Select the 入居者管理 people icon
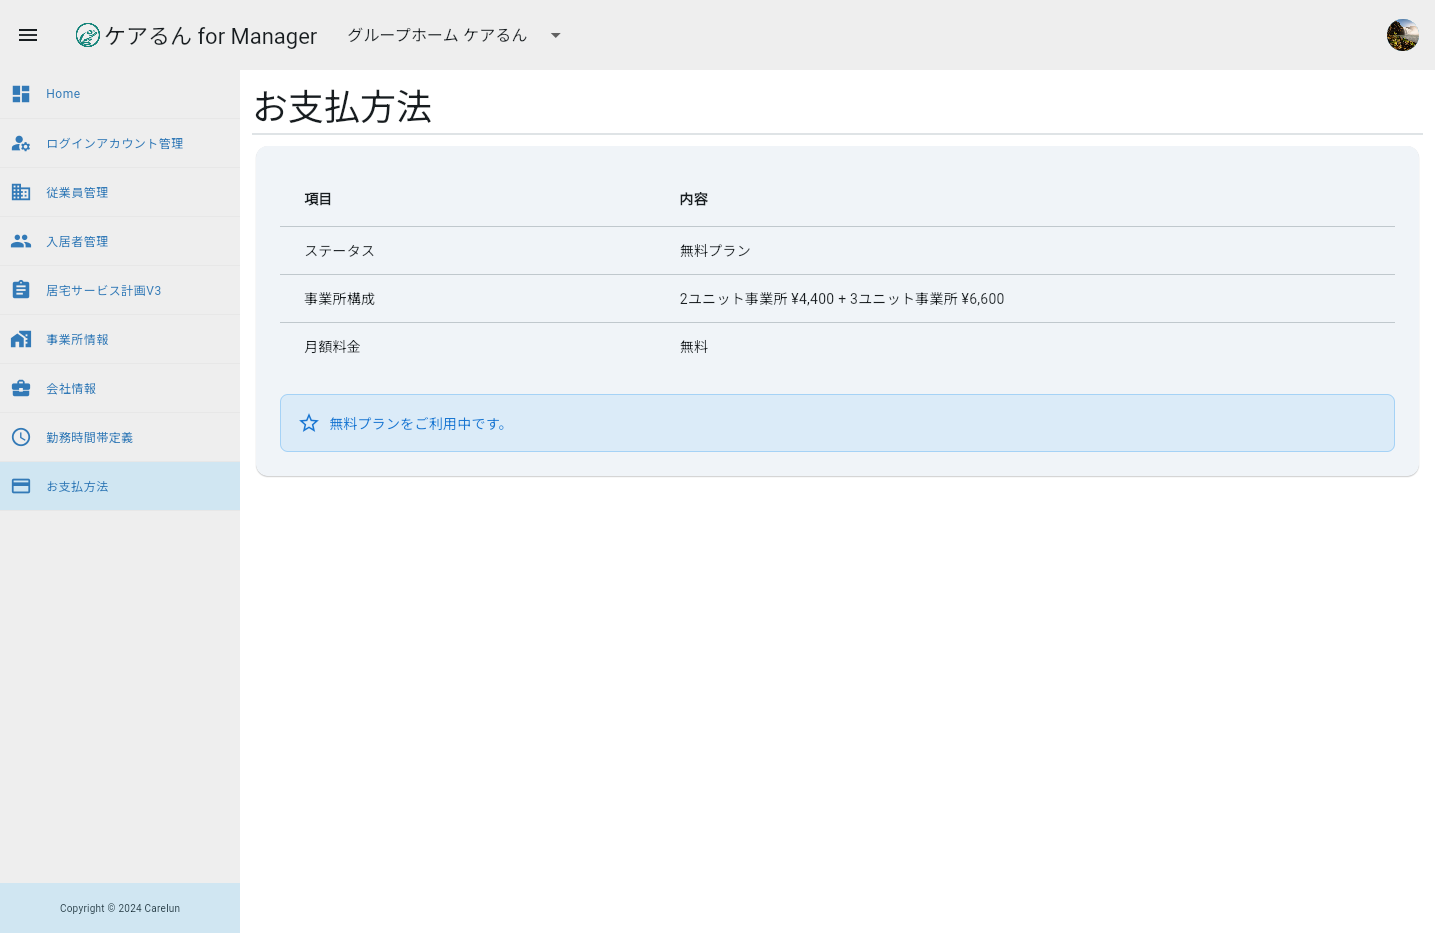The image size is (1435, 933). coord(21,241)
